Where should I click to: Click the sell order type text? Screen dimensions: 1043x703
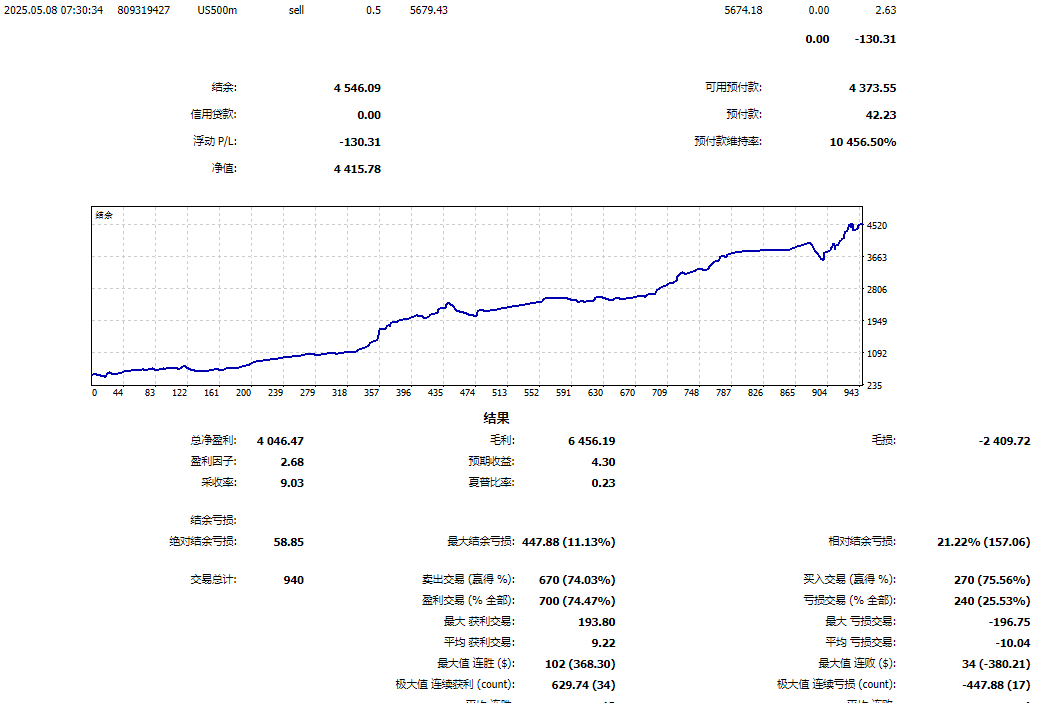(296, 10)
